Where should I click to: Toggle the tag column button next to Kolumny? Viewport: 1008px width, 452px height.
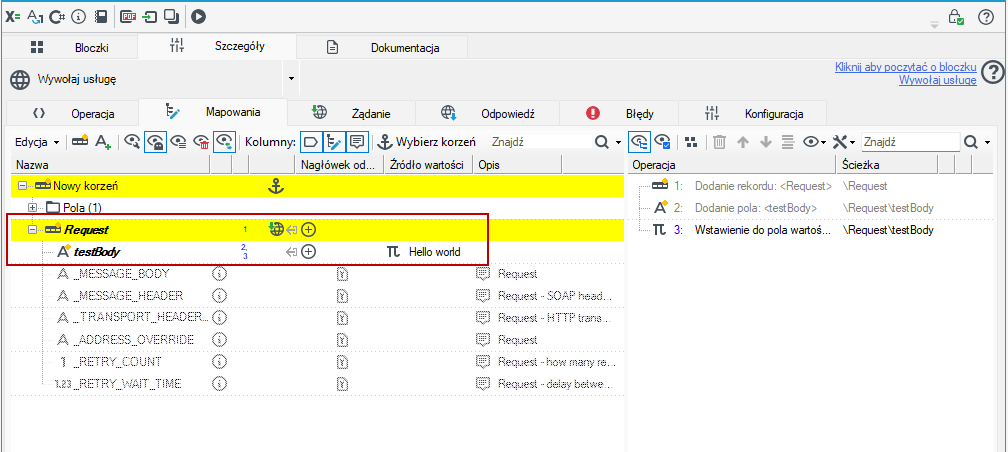coord(311,141)
